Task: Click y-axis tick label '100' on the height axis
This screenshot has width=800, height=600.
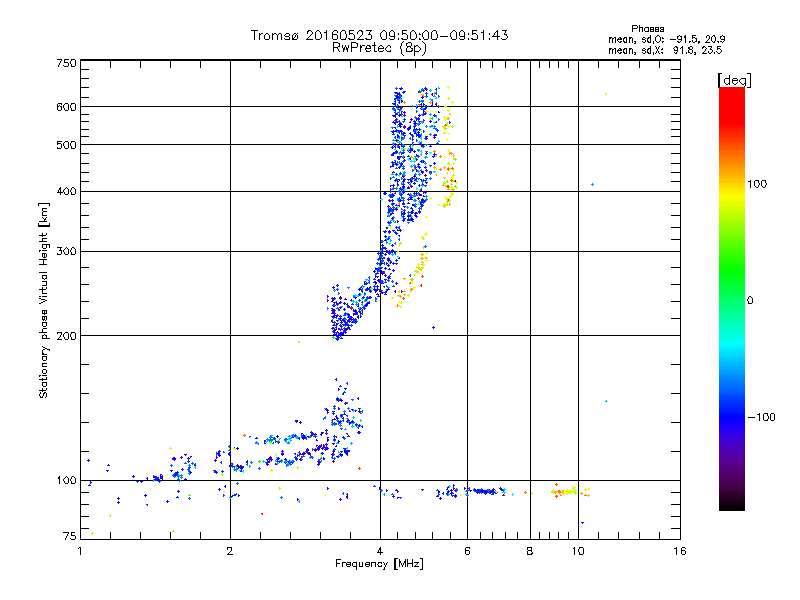Action: point(67,481)
